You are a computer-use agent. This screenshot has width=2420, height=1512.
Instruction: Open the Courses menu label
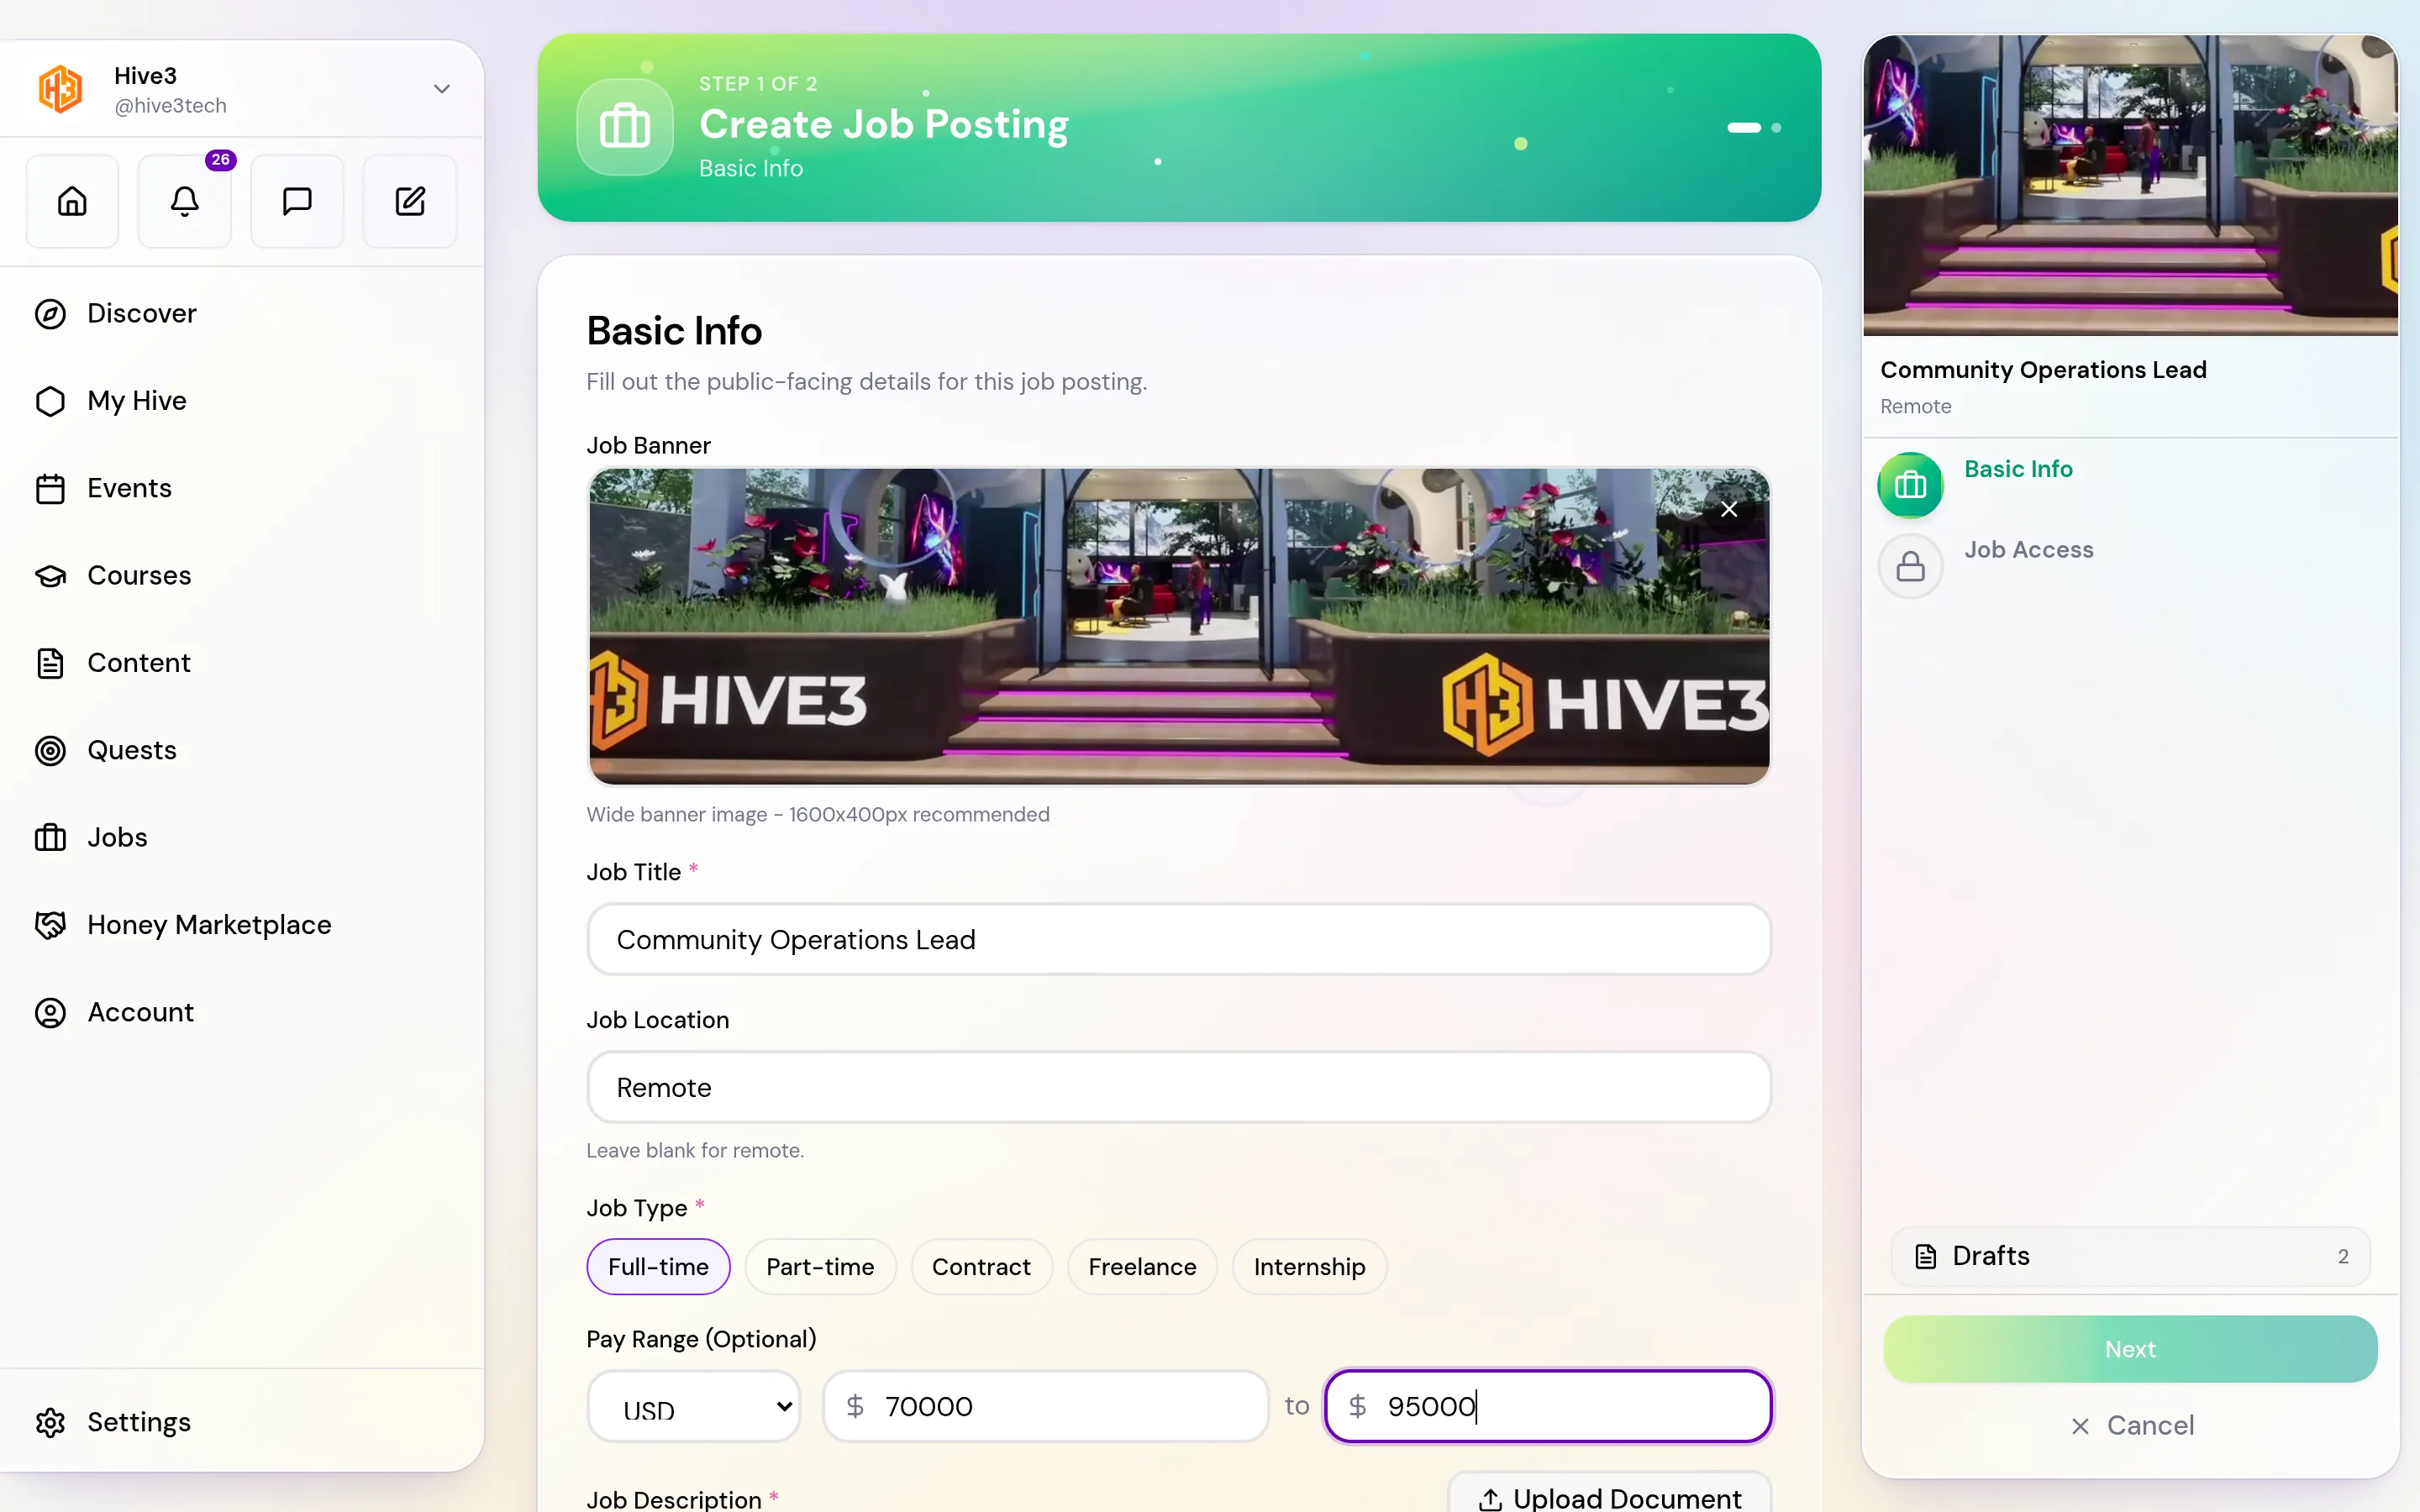tap(139, 576)
